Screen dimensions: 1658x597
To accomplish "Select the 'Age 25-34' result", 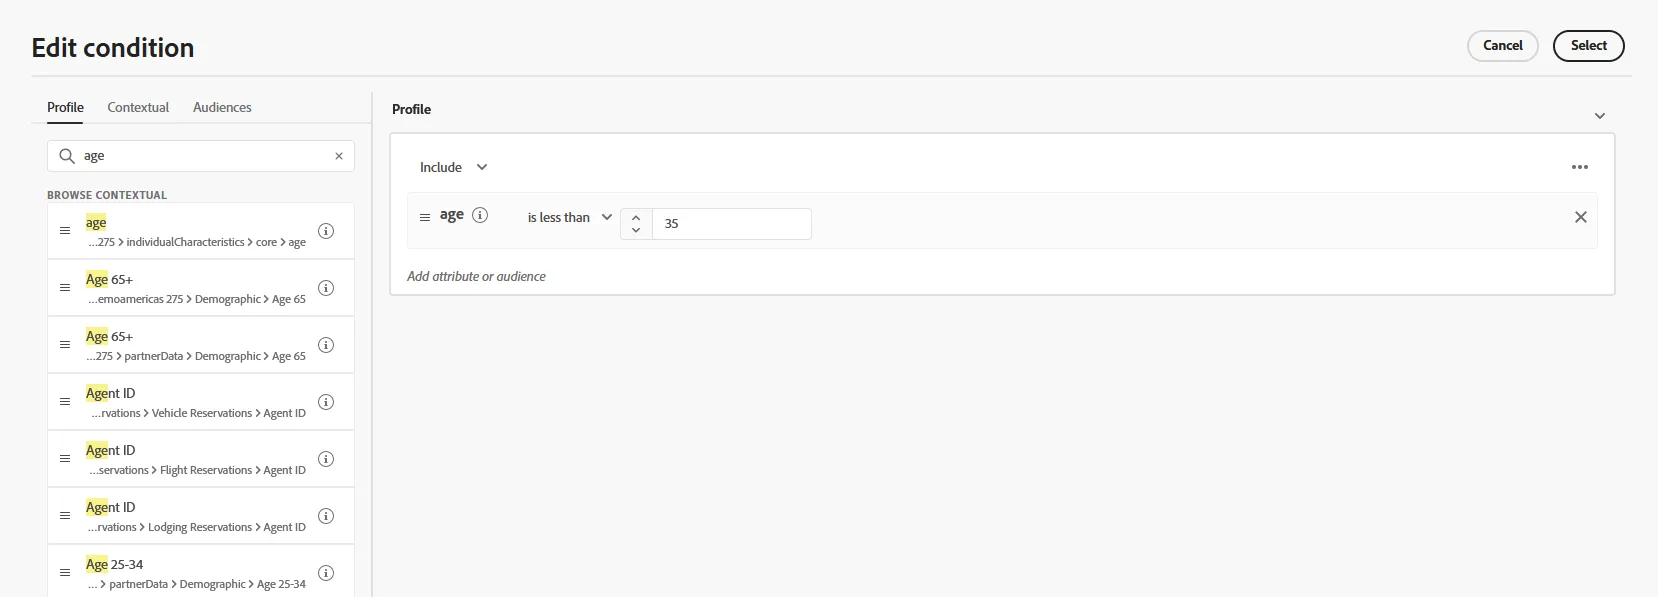I will [x=114, y=565].
